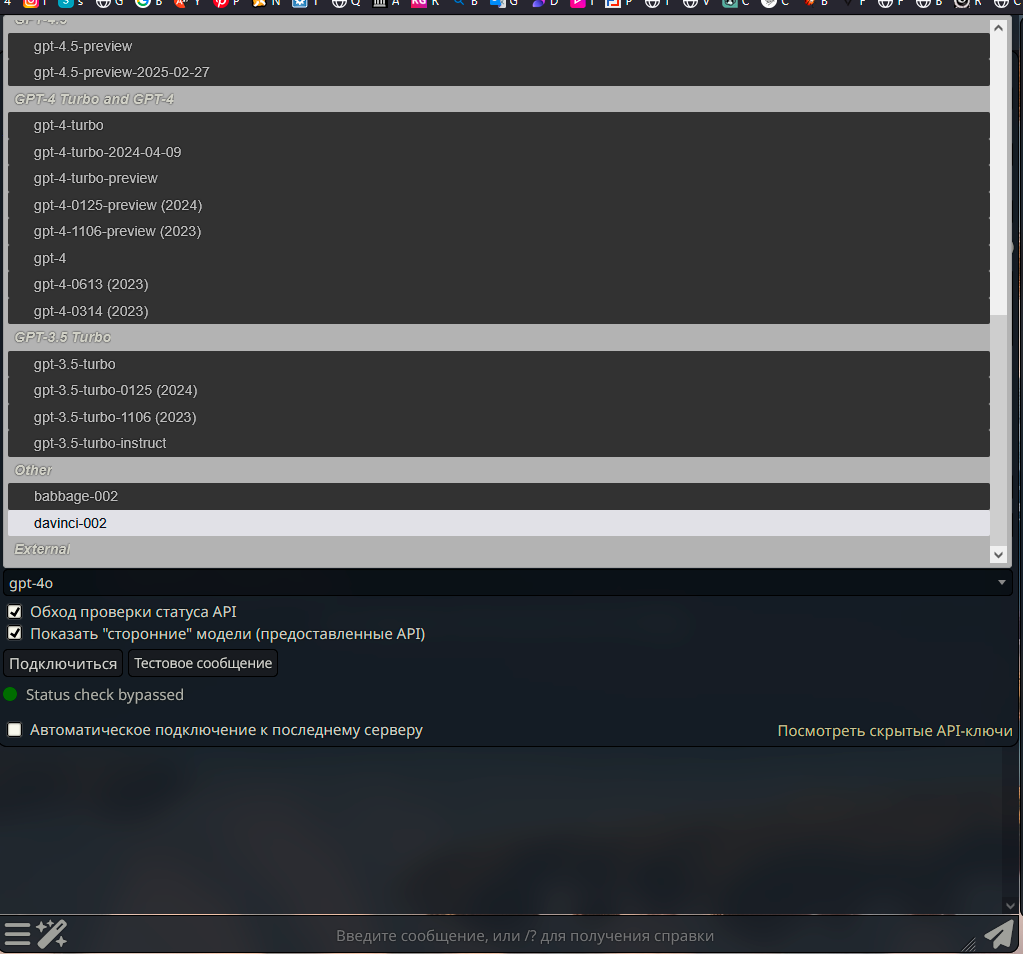Open the hamburger options menu icon

coord(18,934)
